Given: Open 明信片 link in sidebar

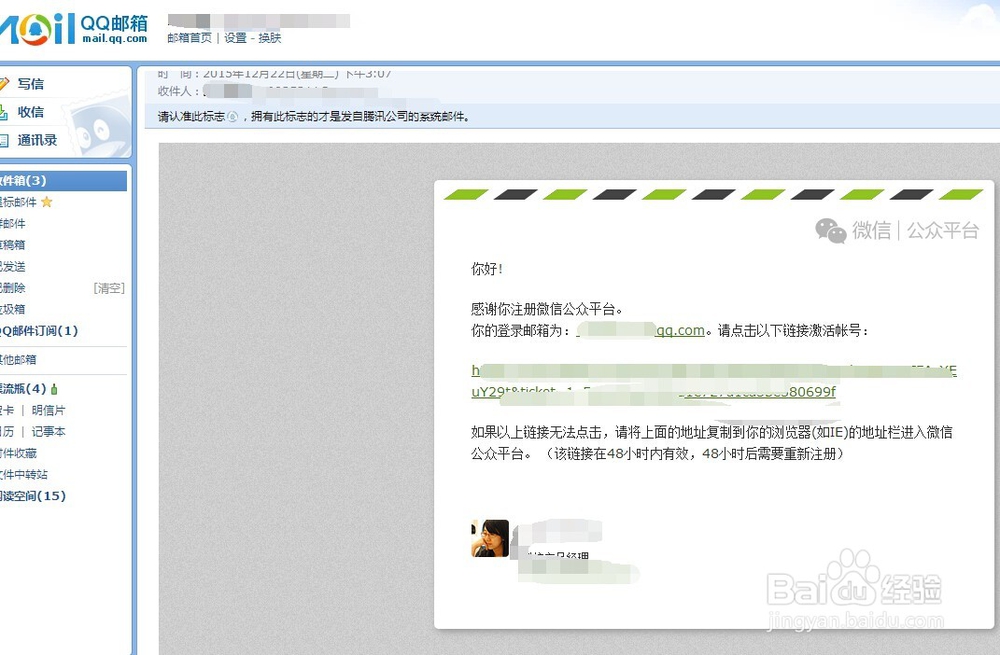Looking at the screenshot, I should click(48, 410).
